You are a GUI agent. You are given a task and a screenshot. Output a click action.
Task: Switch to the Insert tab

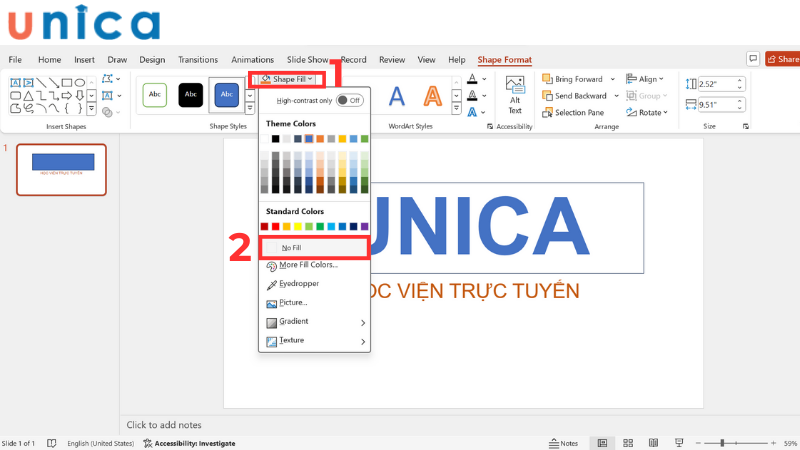click(x=84, y=60)
